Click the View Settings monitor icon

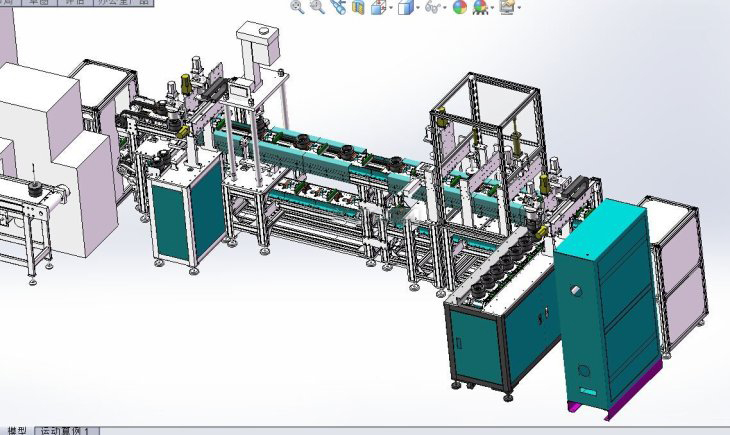pos(507,7)
